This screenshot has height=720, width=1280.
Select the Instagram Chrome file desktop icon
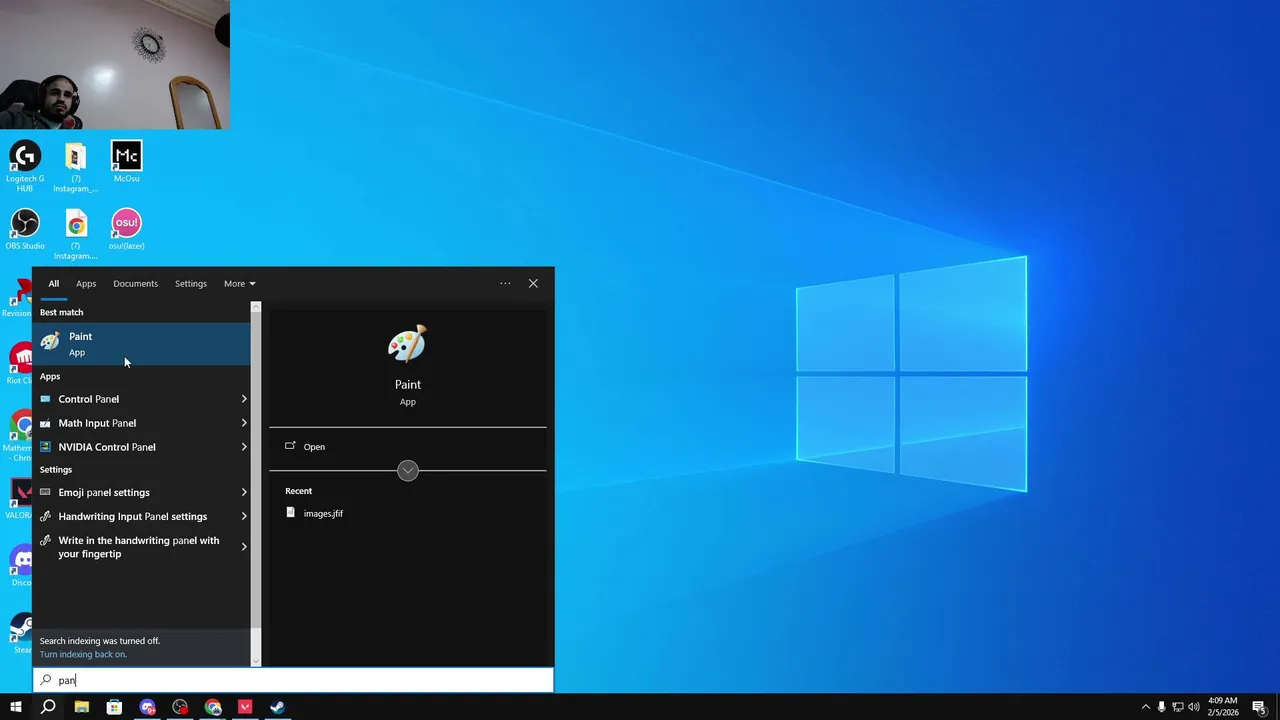[76, 233]
